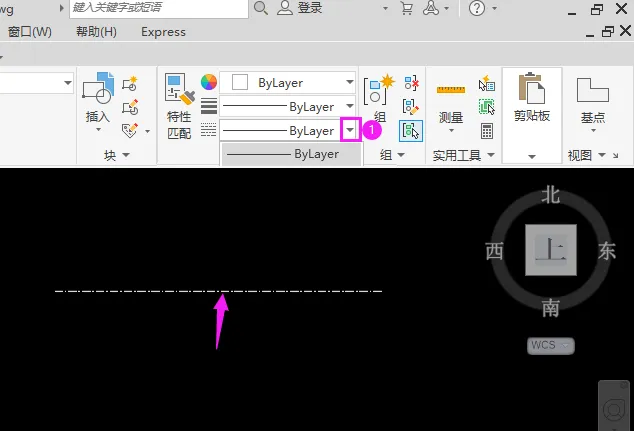Toggle the group selection on/off icon
The image size is (634, 431).
tap(411, 131)
